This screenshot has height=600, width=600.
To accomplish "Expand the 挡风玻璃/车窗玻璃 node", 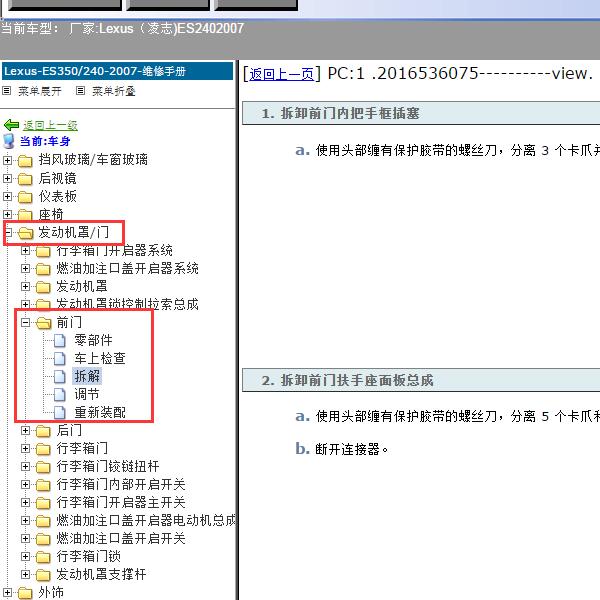I will coord(7,160).
